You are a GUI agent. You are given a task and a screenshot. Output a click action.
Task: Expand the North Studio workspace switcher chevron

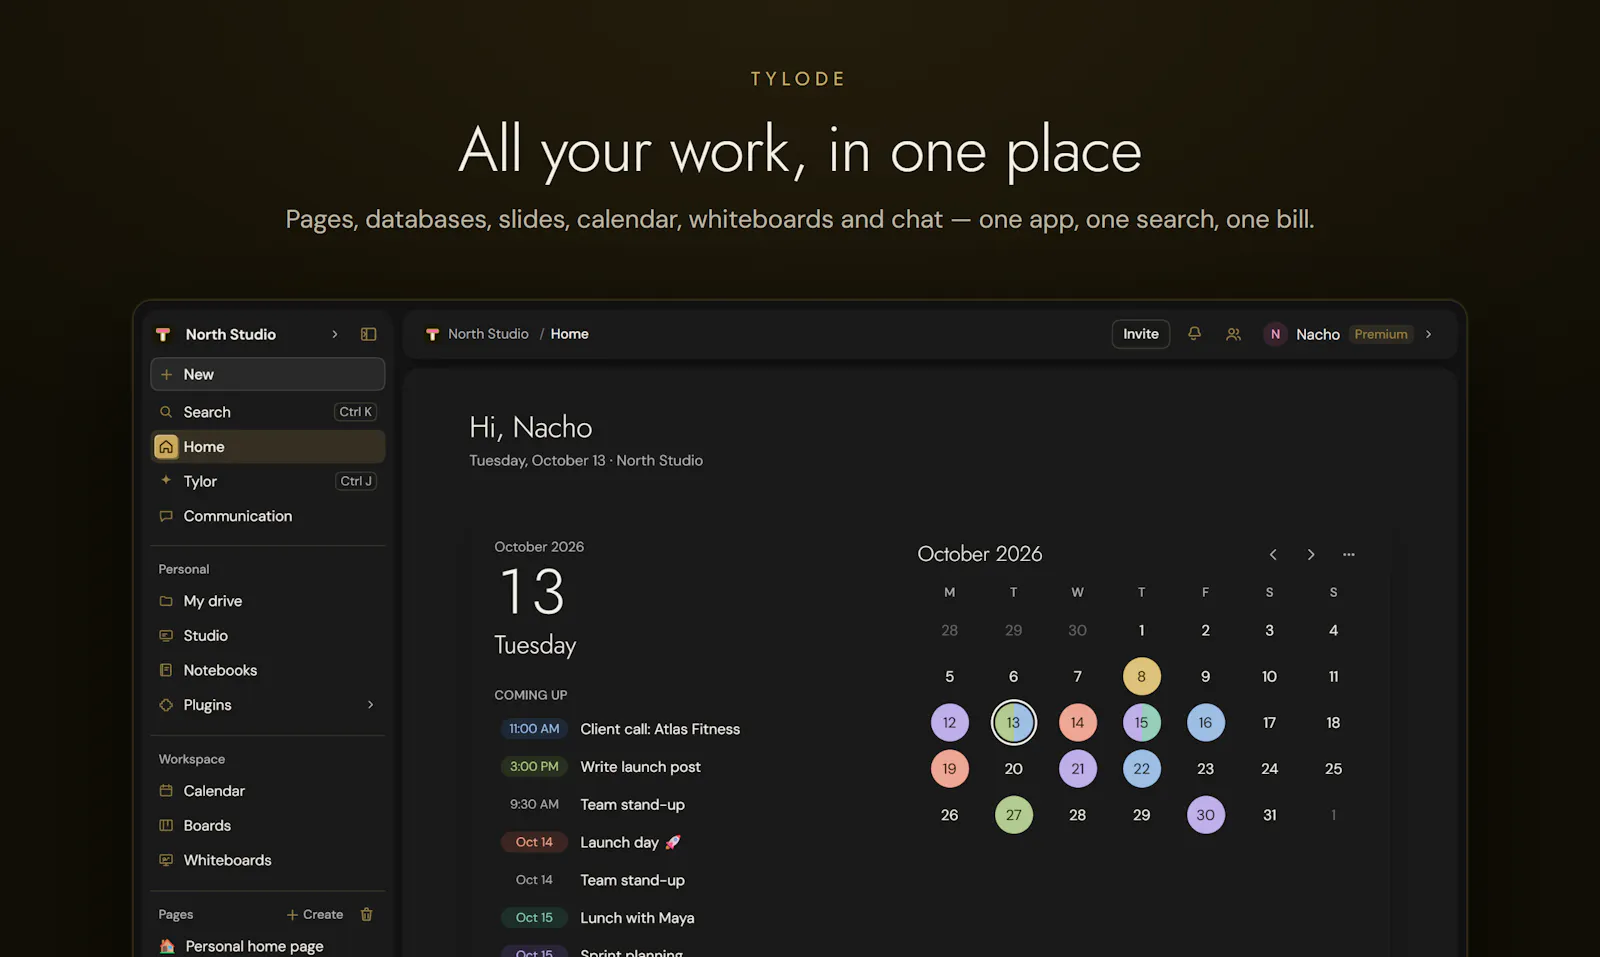[x=335, y=334]
